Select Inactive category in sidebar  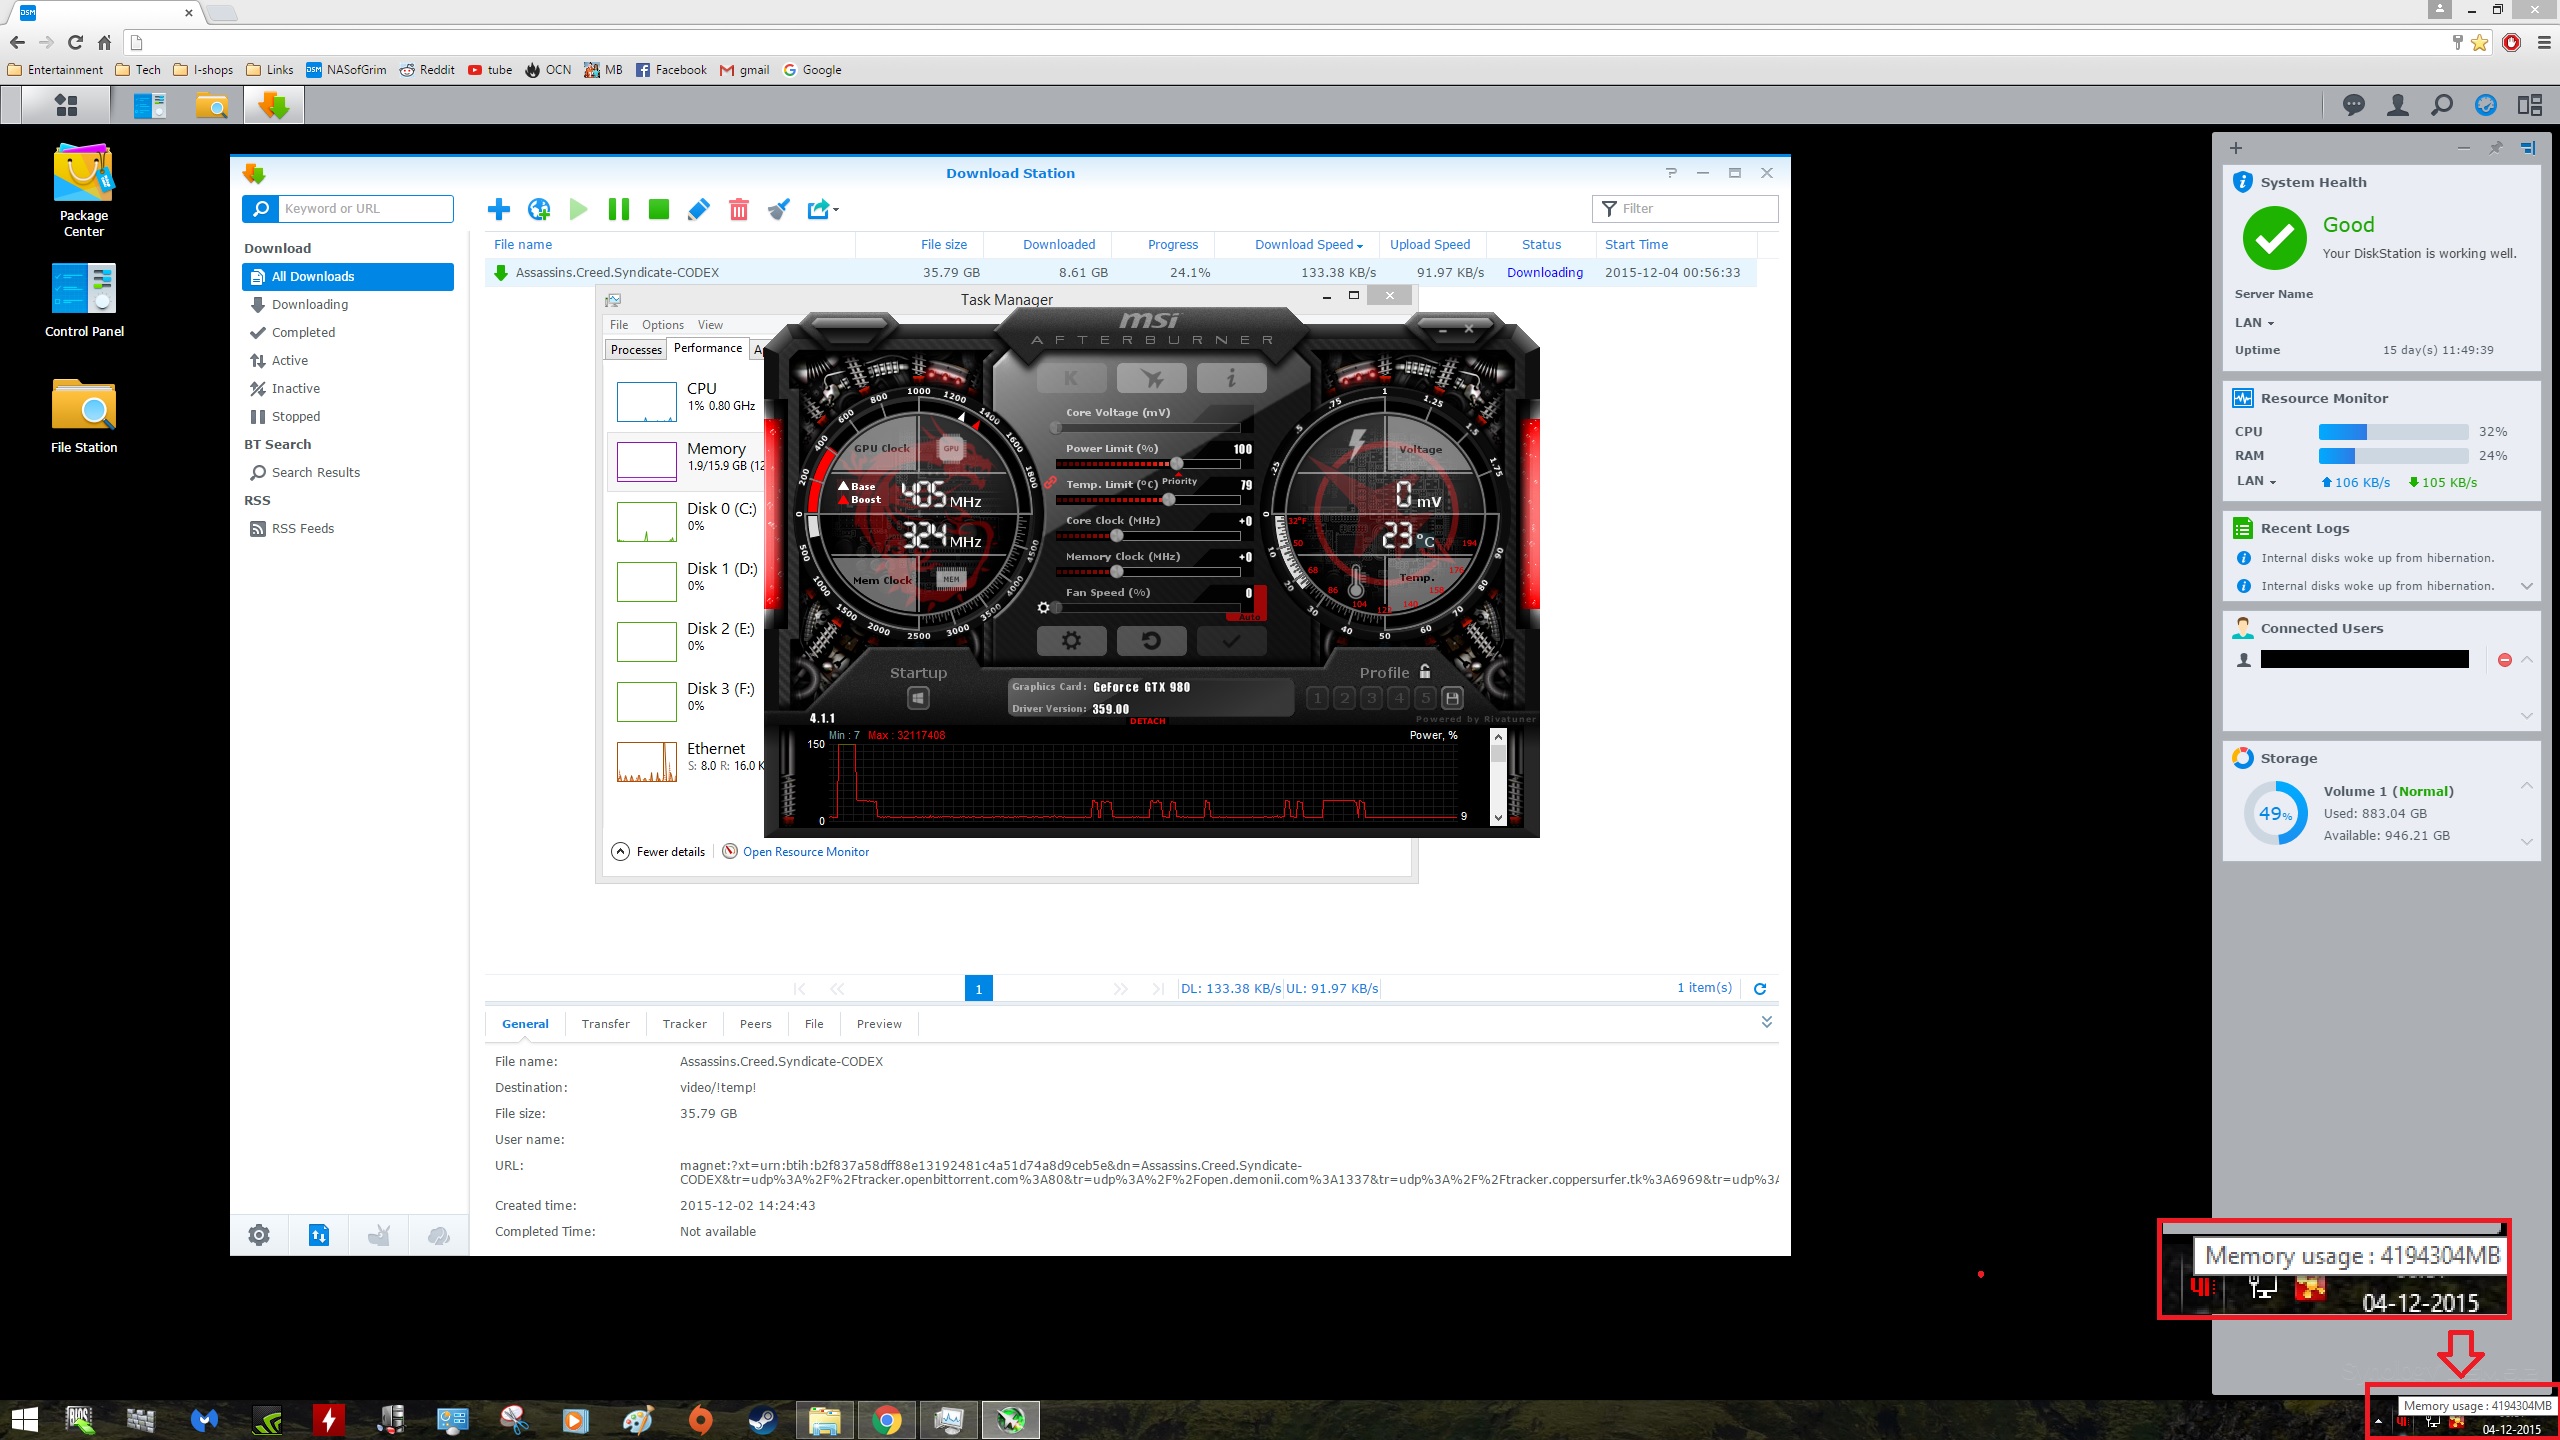click(x=348, y=389)
